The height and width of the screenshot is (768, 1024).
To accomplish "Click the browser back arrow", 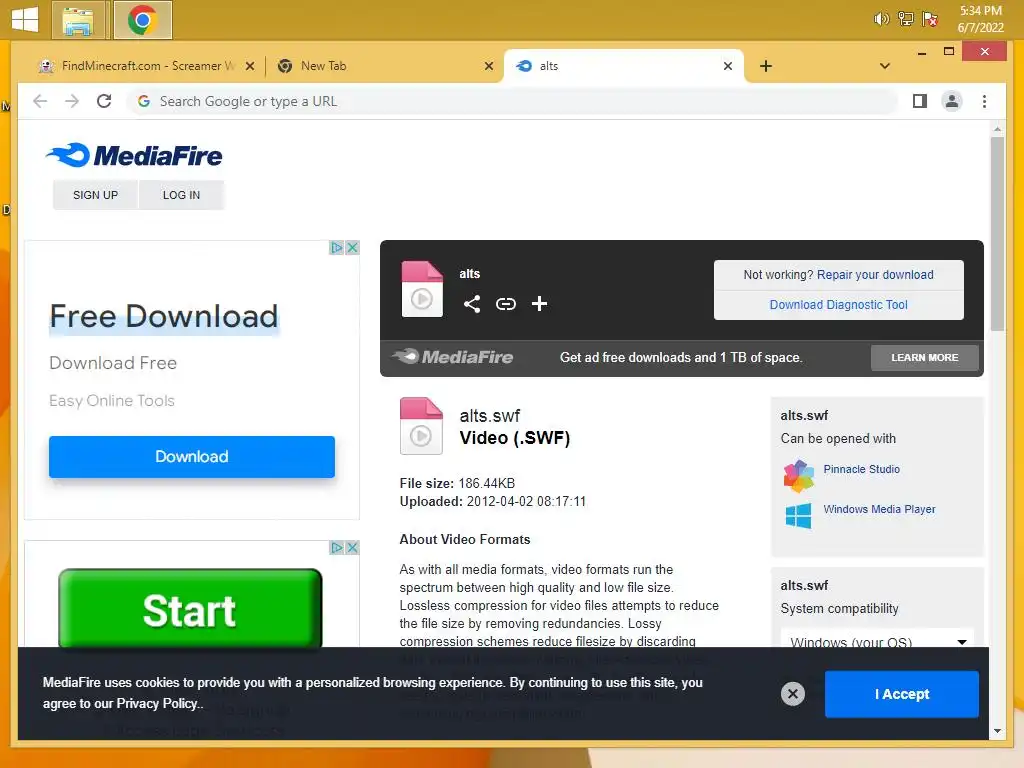I will pyautogui.click(x=40, y=101).
